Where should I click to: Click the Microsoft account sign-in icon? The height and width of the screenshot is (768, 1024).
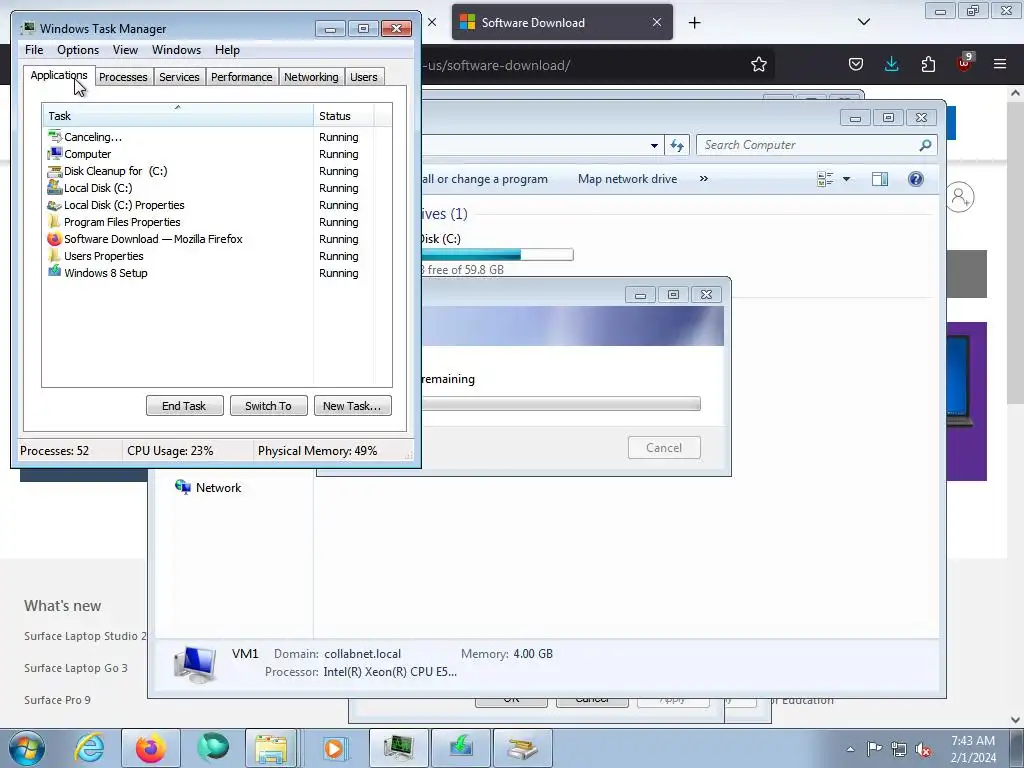pyautogui.click(x=960, y=197)
